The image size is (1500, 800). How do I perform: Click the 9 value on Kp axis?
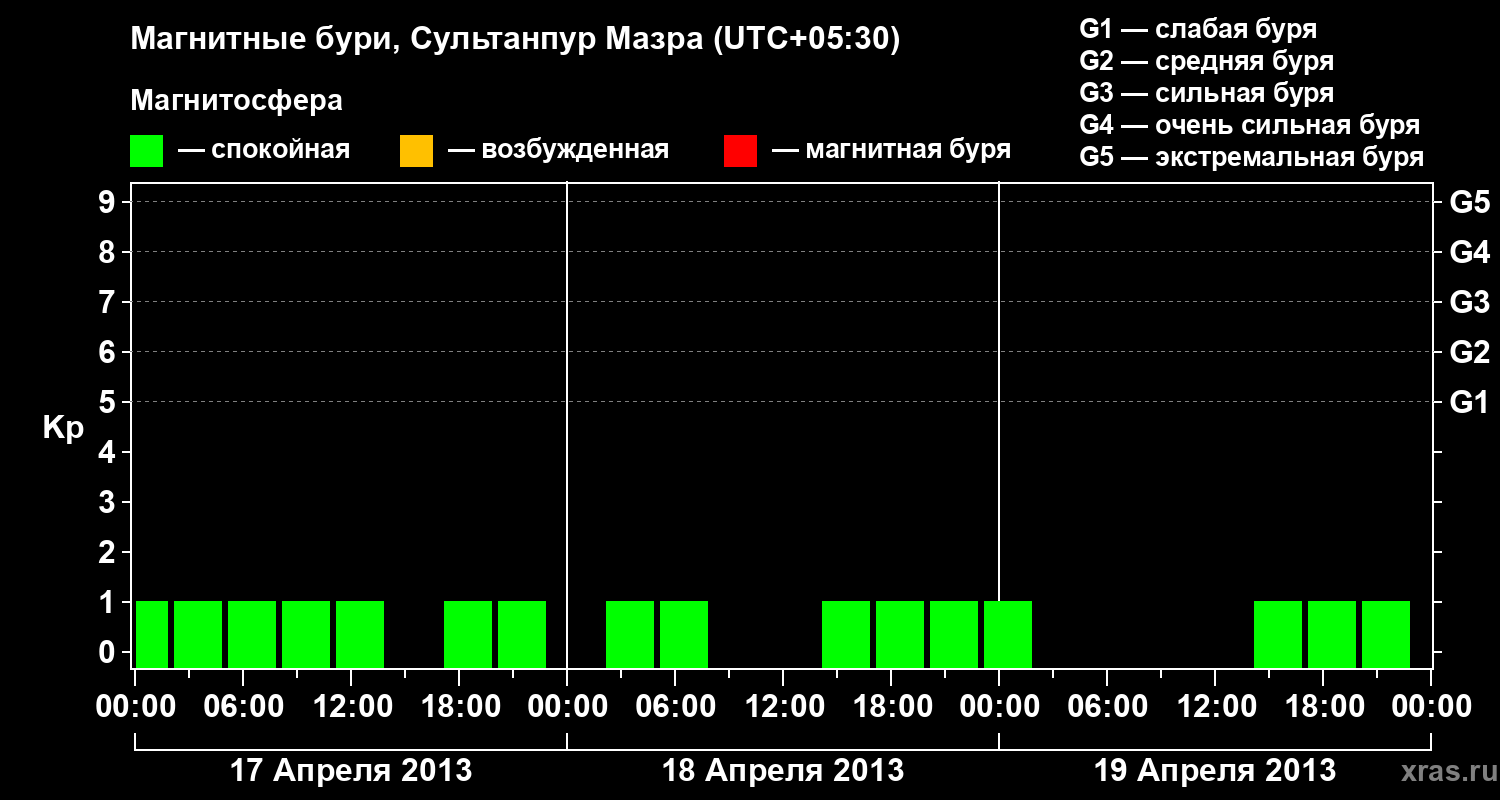109,202
